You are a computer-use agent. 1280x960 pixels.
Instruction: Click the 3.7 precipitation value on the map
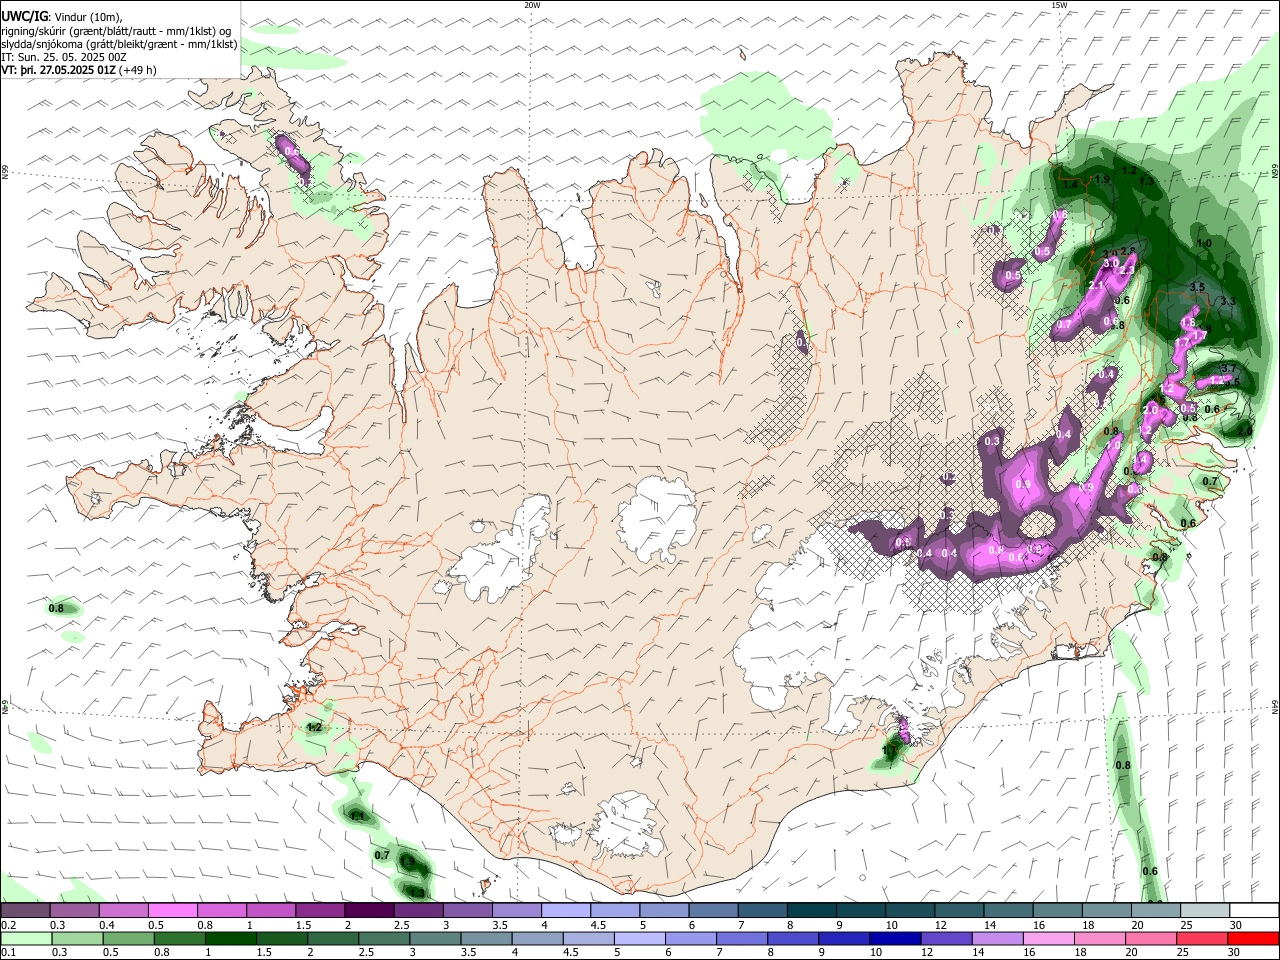click(1229, 369)
